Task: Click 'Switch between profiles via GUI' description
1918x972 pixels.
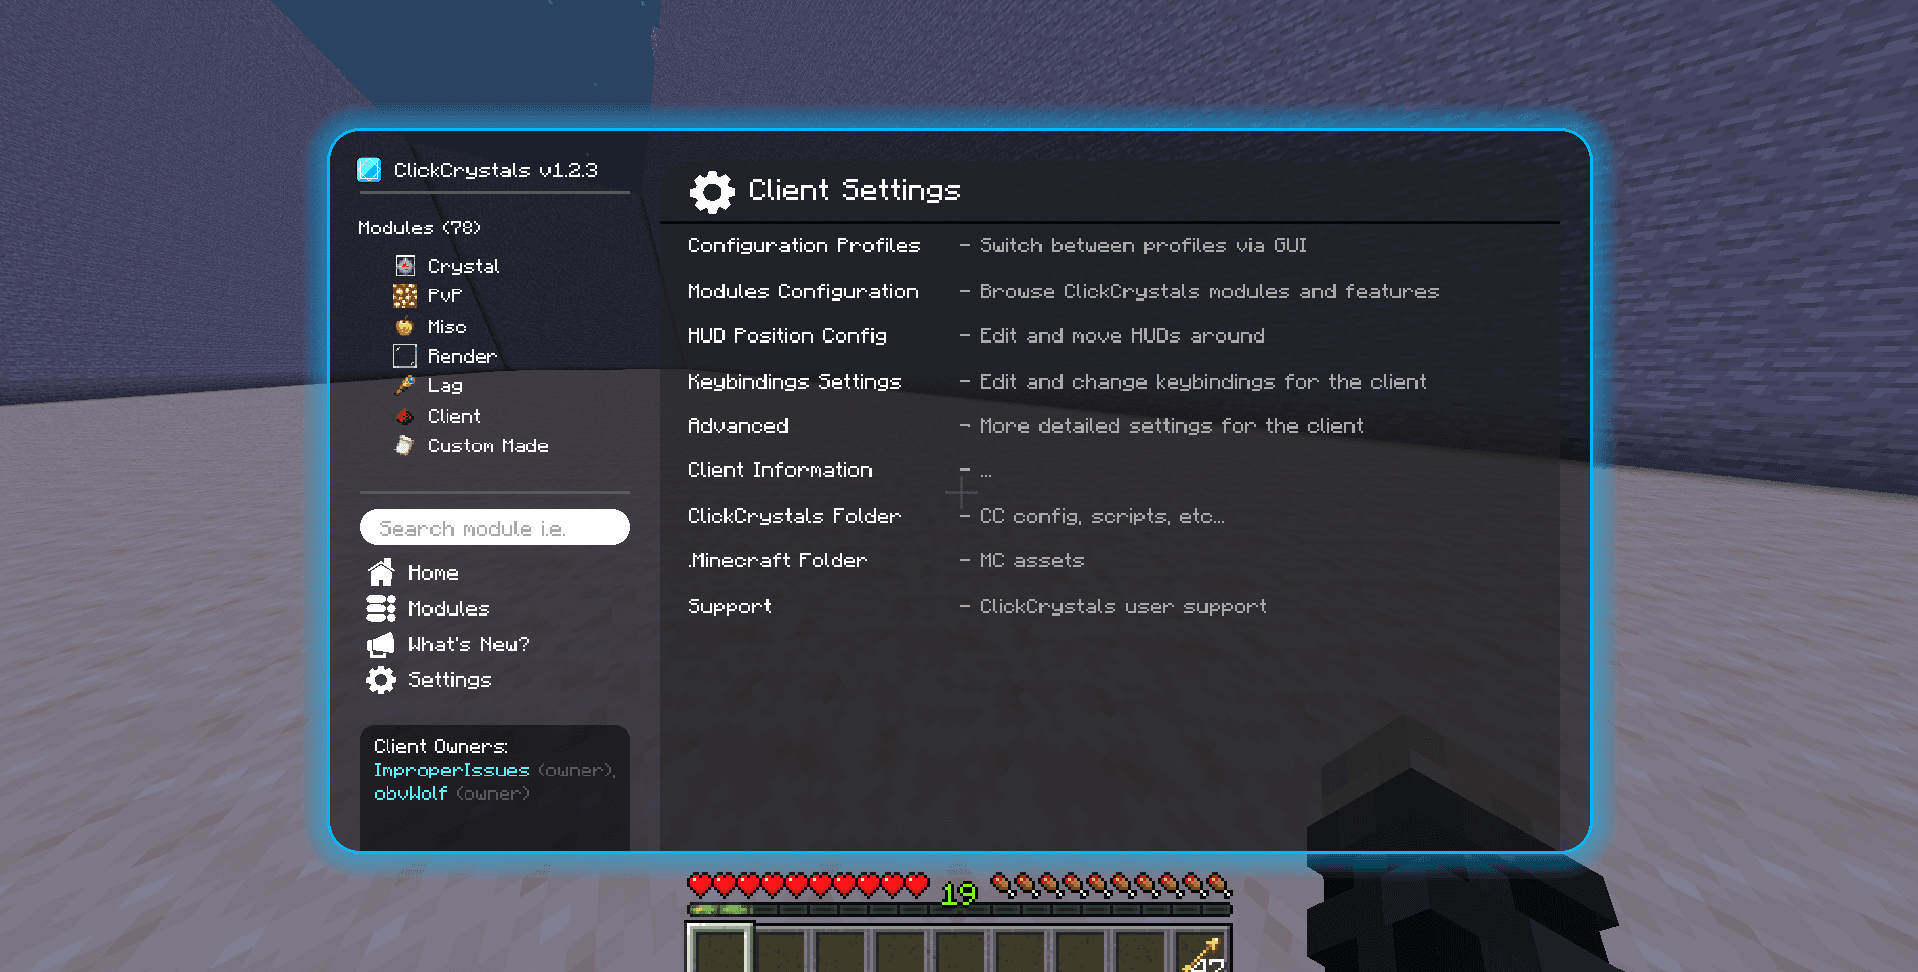Action: (x=1143, y=245)
